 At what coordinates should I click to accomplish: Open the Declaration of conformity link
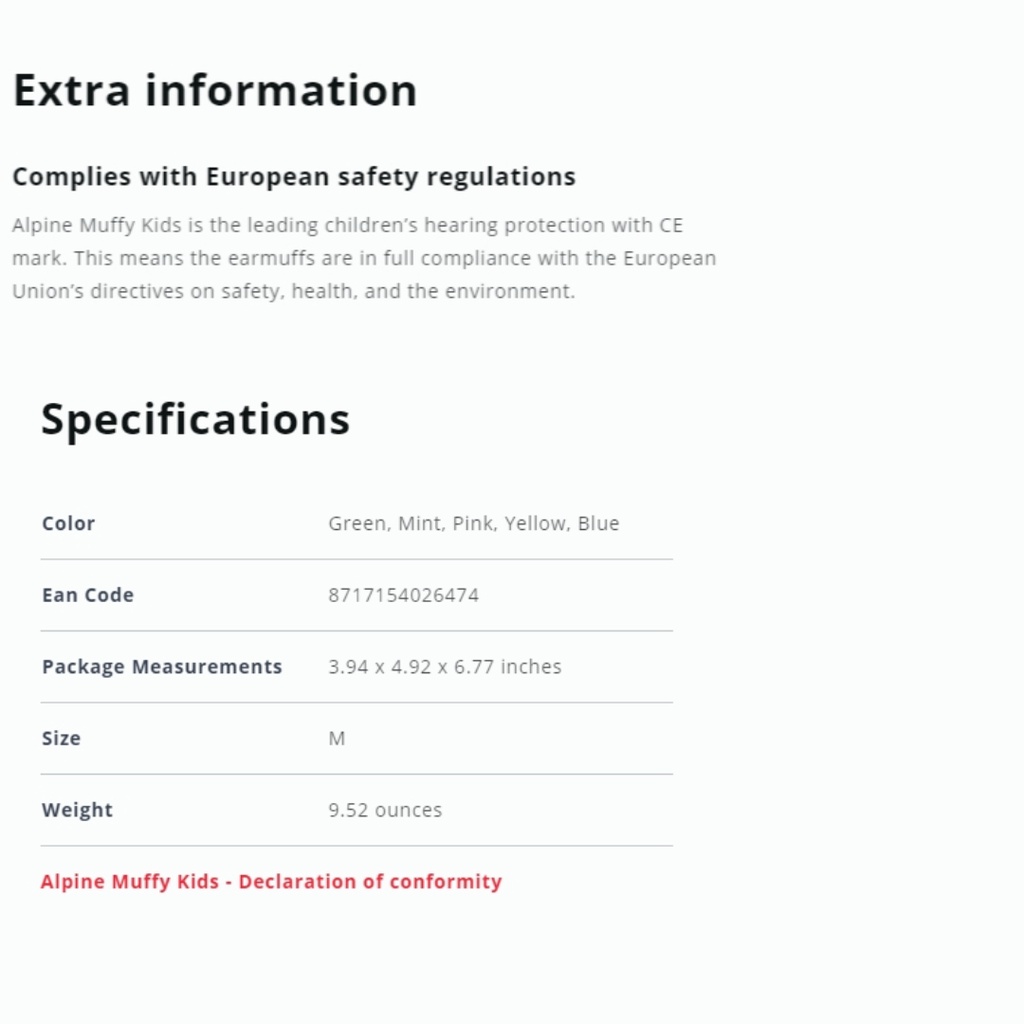coord(271,882)
